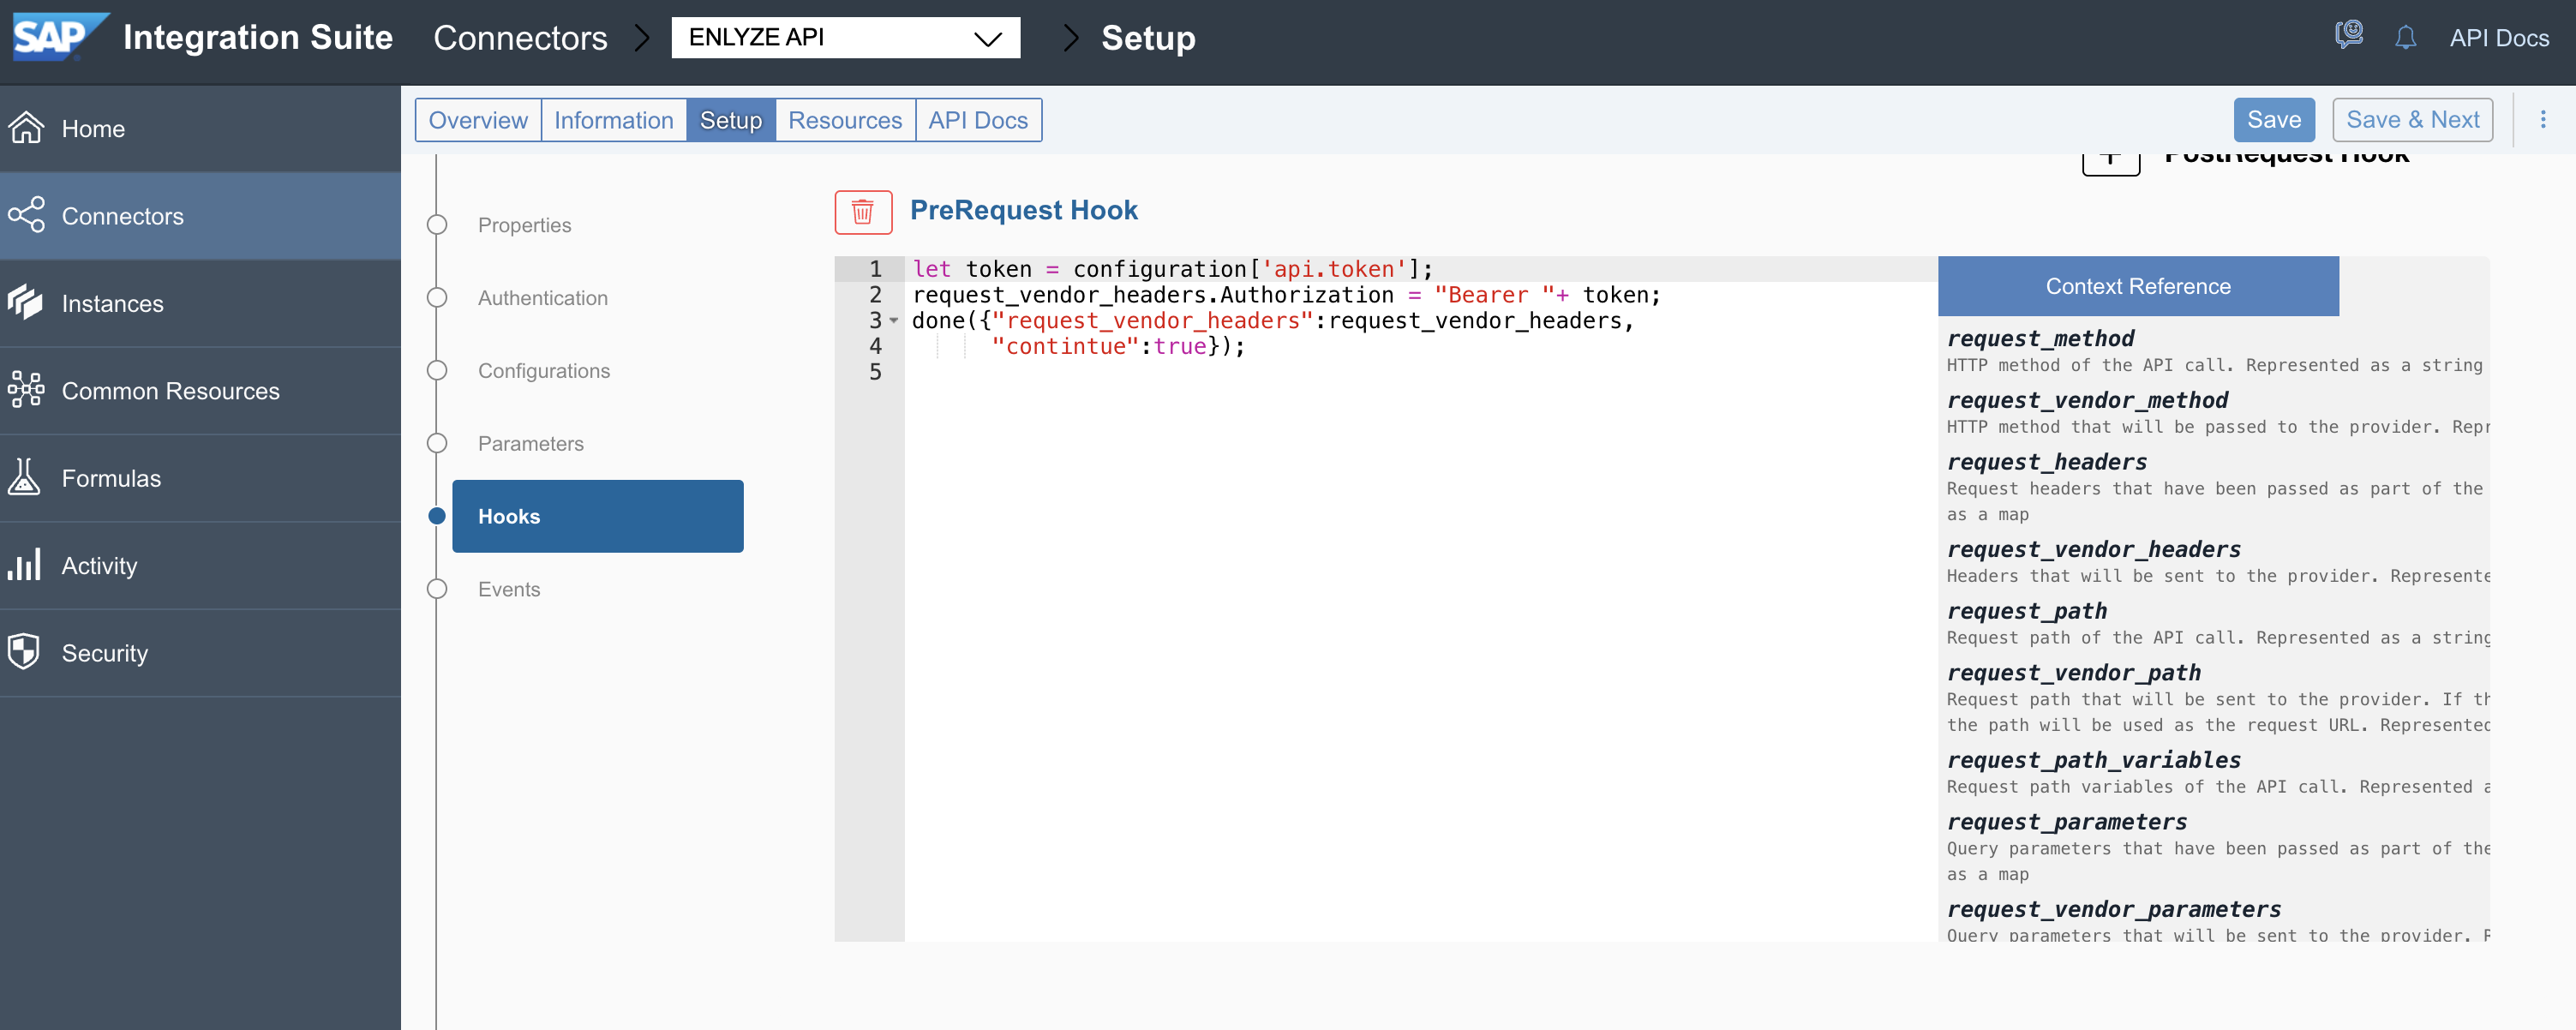Open the Instances icon in sidebar
The image size is (2576, 1030).
(x=25, y=302)
